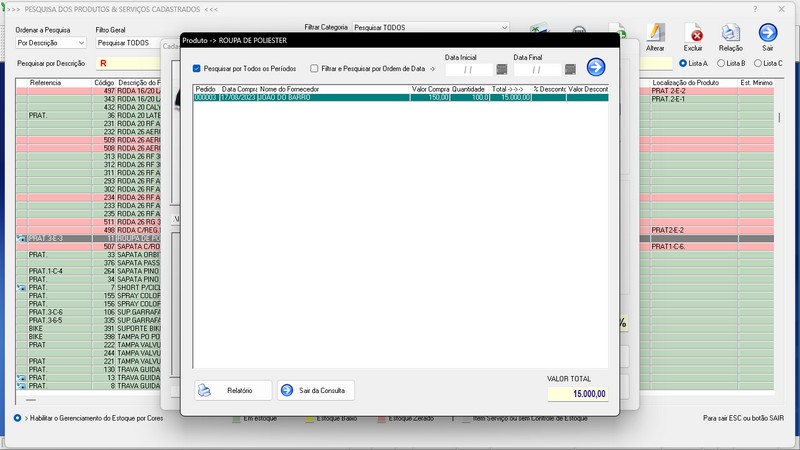Click the Data Inicial date field
The height and width of the screenshot is (450, 800).
point(469,69)
